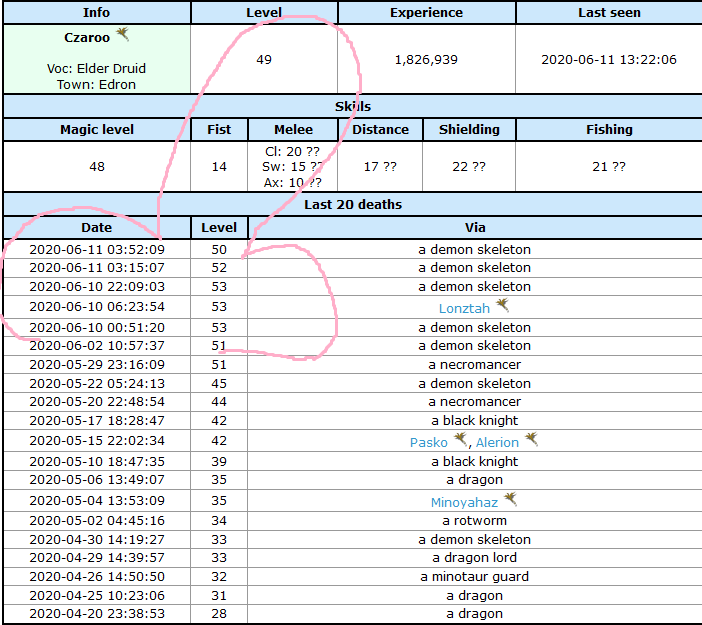The image size is (702, 625).
Task: Click the 'a minotaur guard' death entry
Action: [475, 576]
